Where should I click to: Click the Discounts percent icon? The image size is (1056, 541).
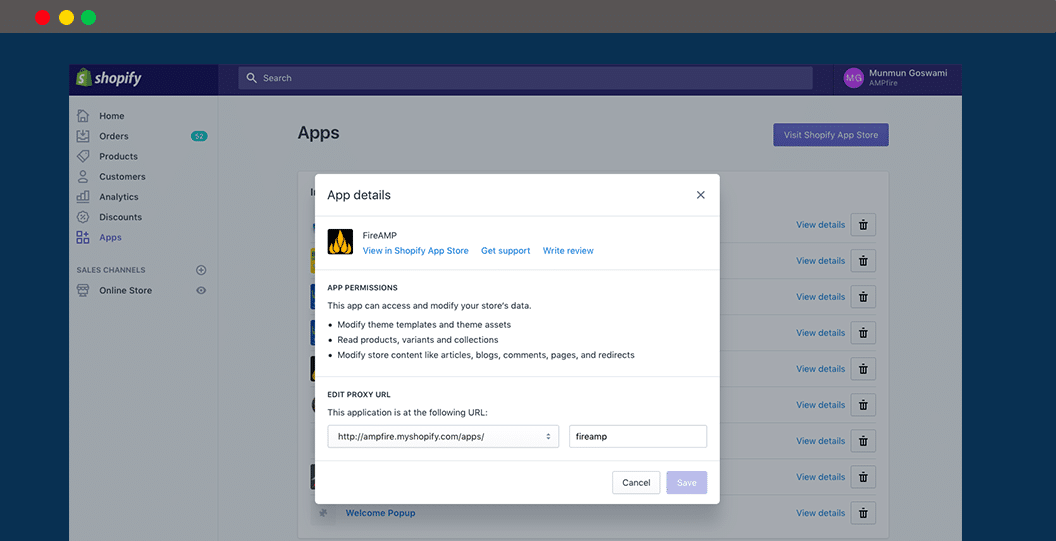point(83,217)
